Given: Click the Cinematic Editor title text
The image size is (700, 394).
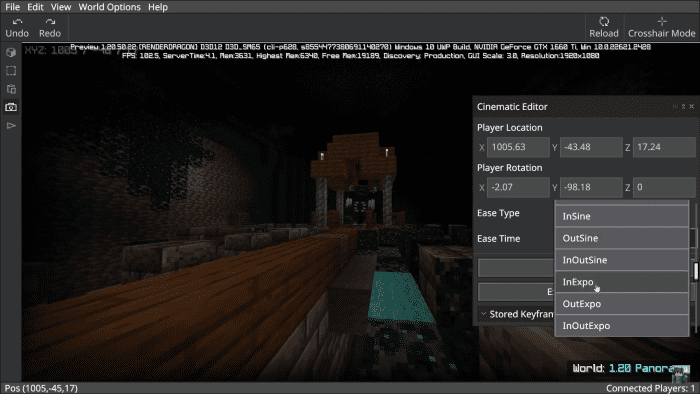Looking at the screenshot, I should click(512, 107).
